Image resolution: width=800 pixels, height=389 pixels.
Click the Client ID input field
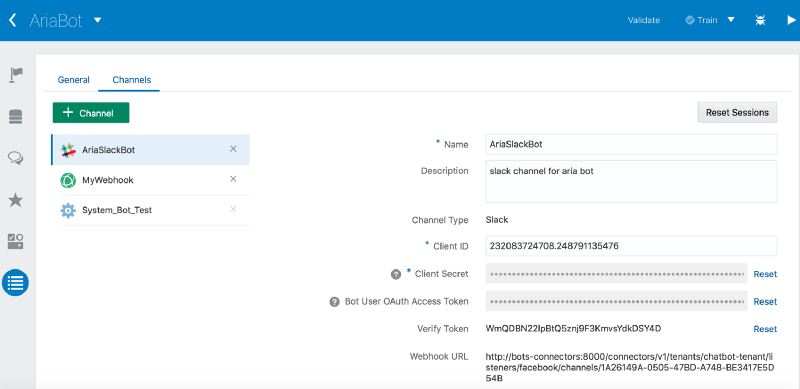click(631, 246)
